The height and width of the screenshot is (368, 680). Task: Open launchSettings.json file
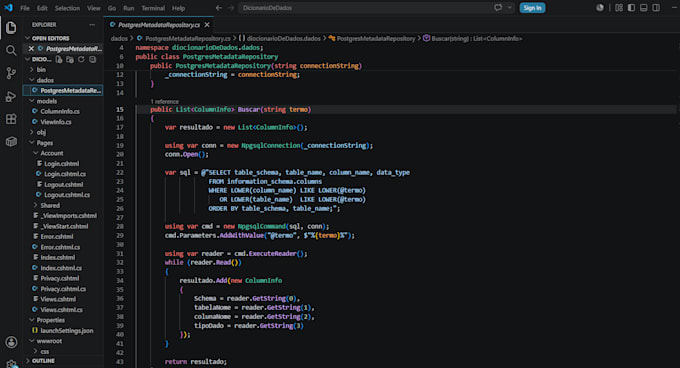[x=67, y=330]
